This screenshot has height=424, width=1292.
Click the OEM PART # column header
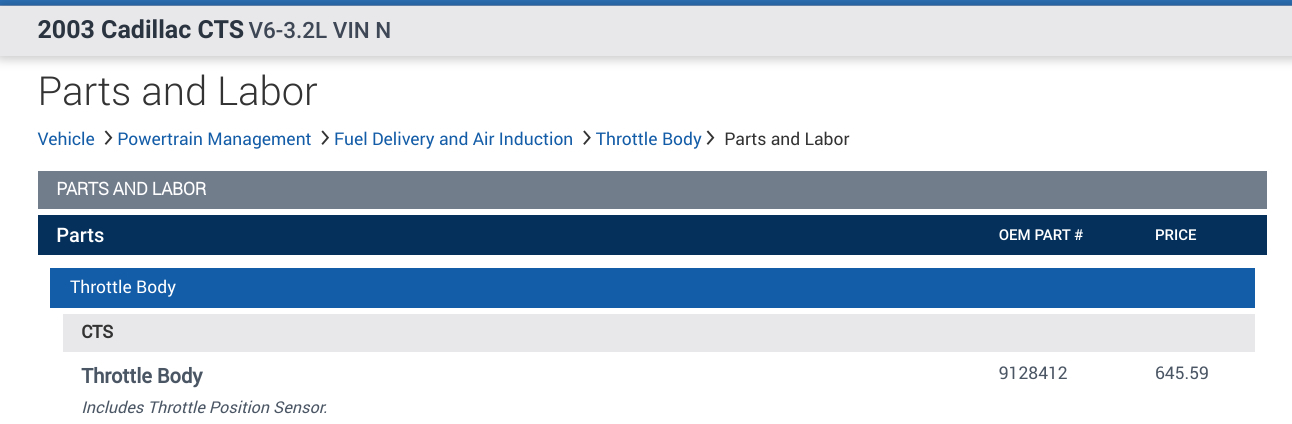(1041, 235)
